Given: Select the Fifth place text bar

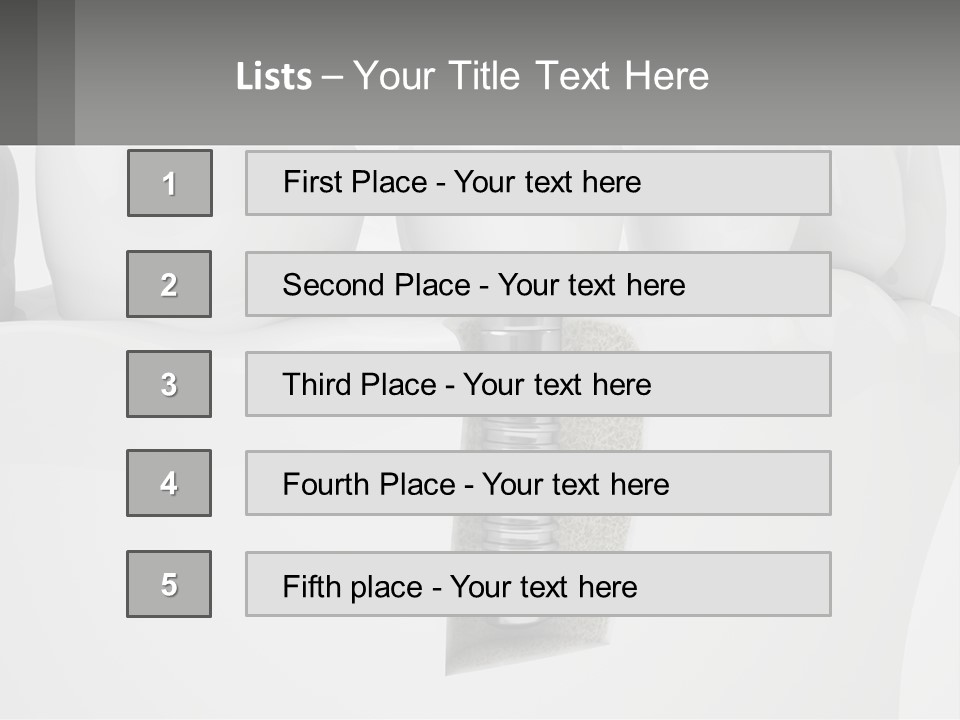Looking at the screenshot, I should click(x=538, y=584).
